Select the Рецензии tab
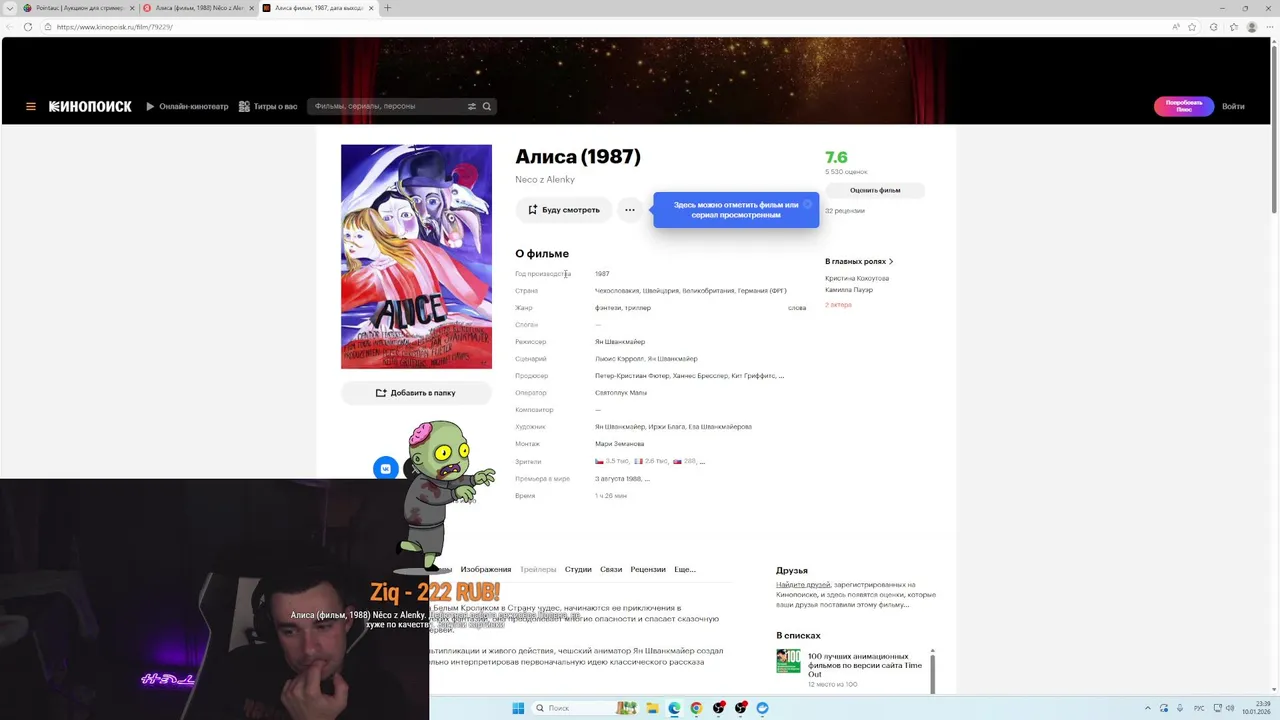Image resolution: width=1280 pixels, height=720 pixels. tap(648, 570)
